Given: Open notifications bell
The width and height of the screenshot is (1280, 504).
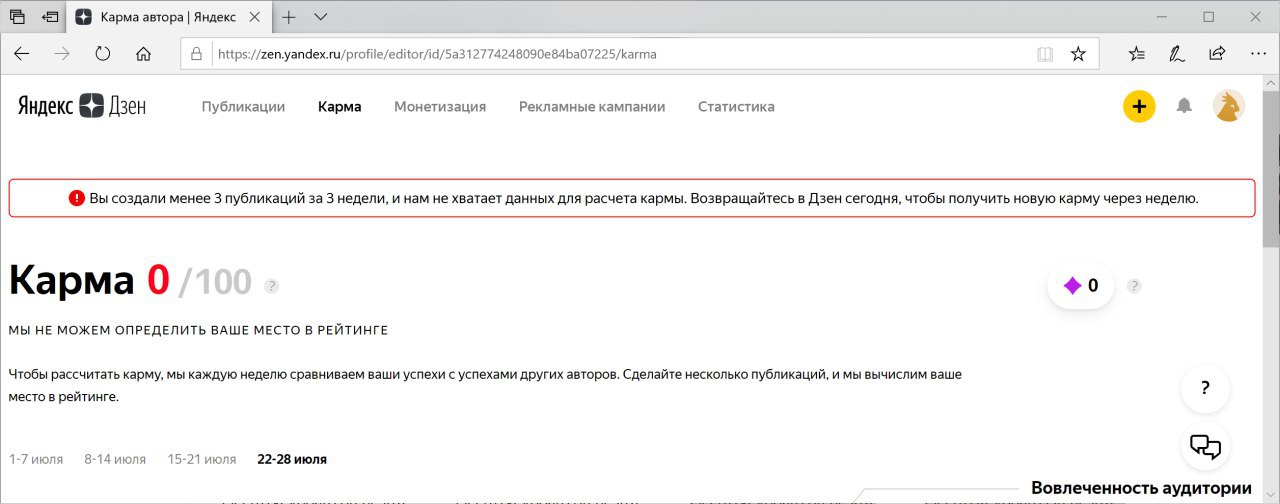Looking at the screenshot, I should 1184,106.
